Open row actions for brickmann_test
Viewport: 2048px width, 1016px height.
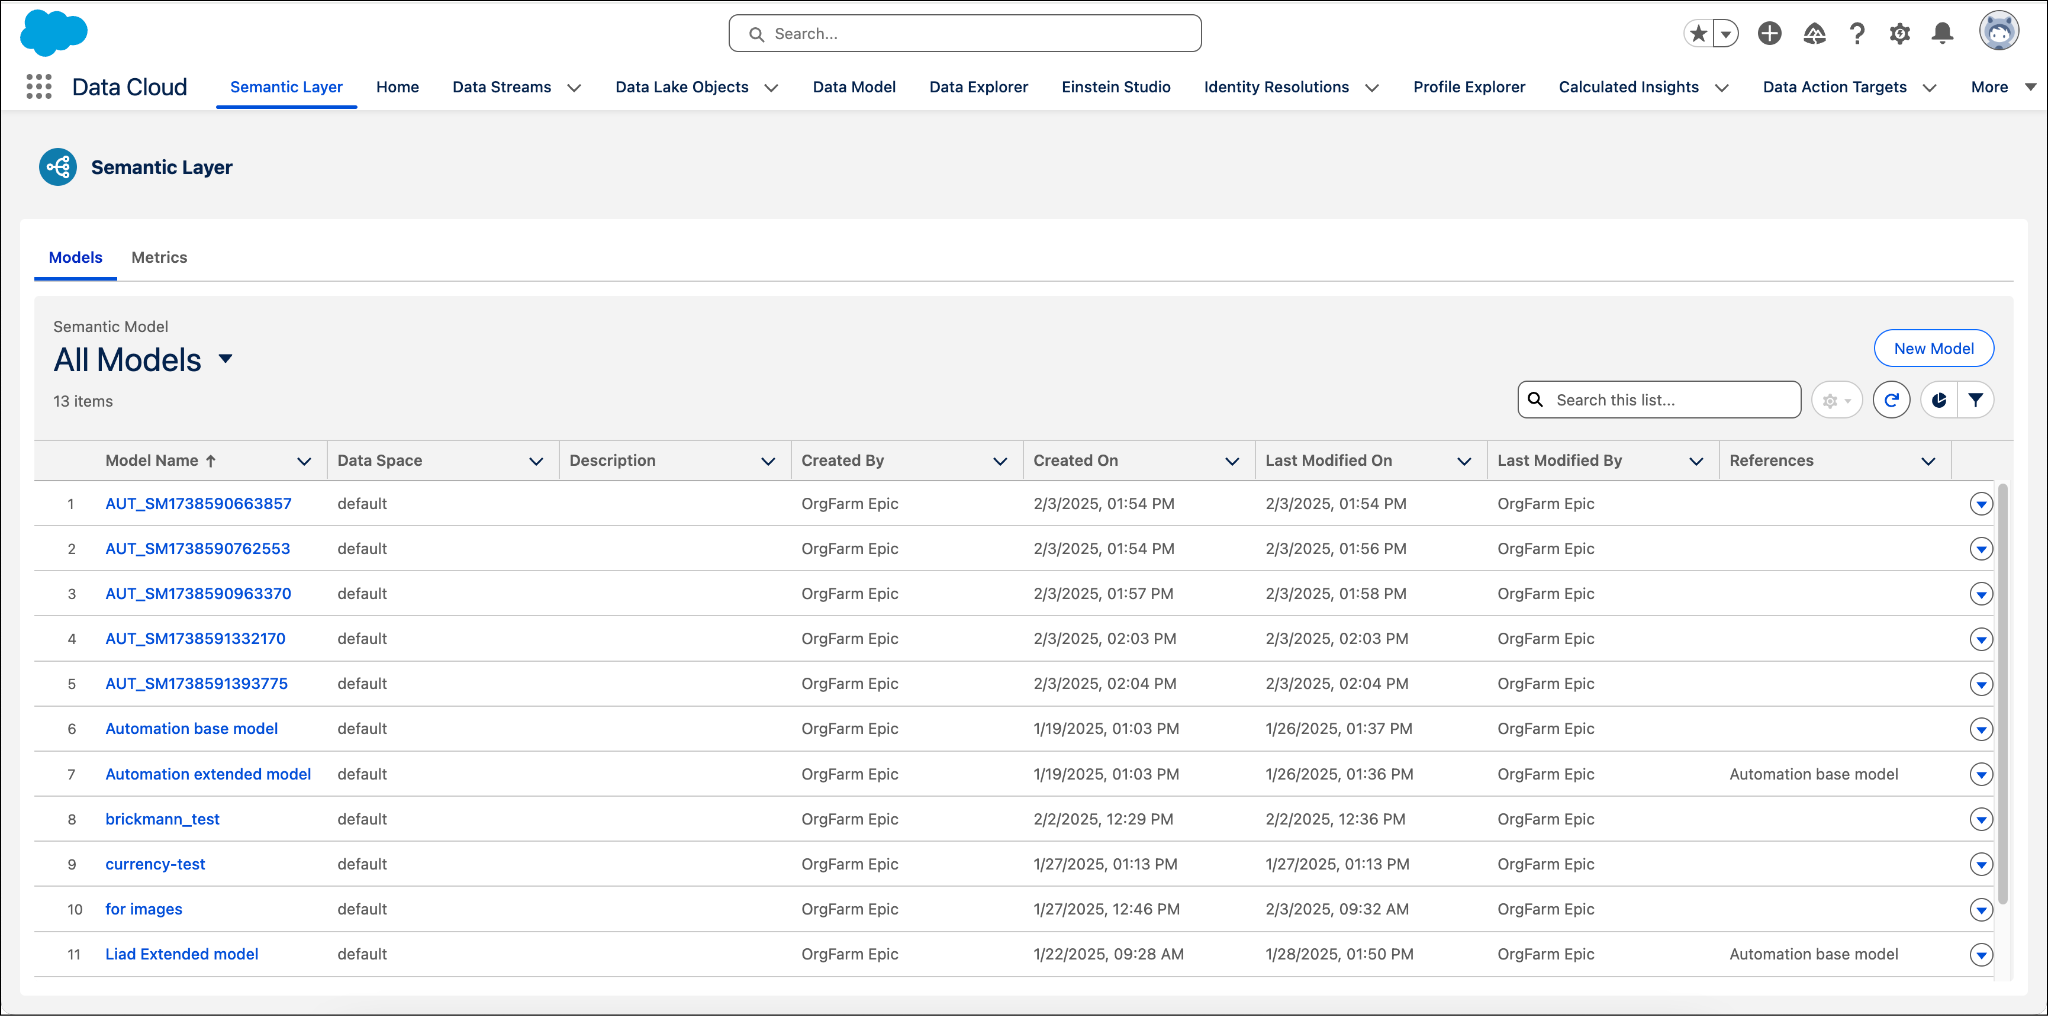(1981, 819)
